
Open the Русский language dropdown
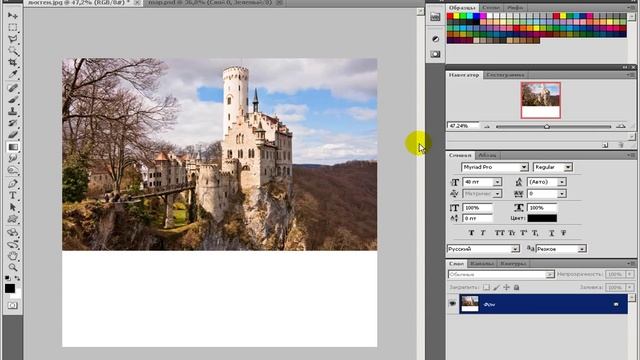(515, 249)
